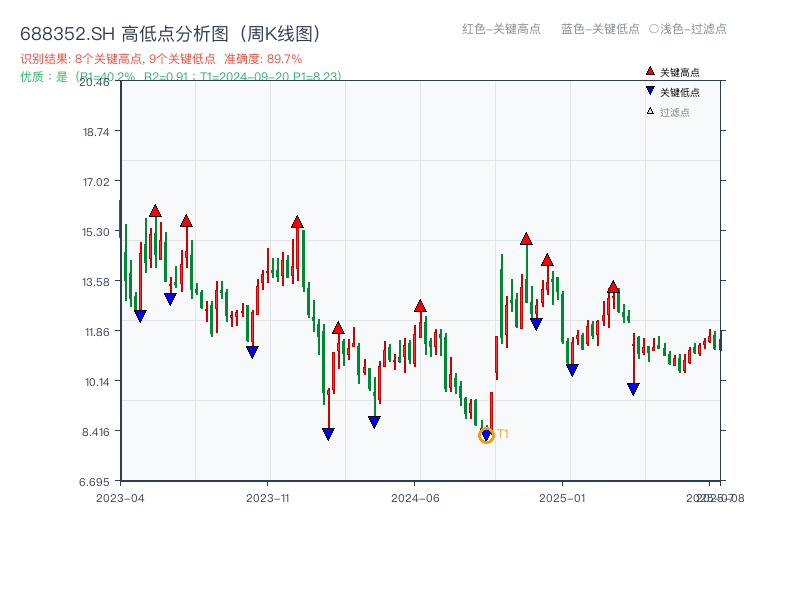
Task: Click the 2024-06 date label on the x-axis
Action: [414, 496]
